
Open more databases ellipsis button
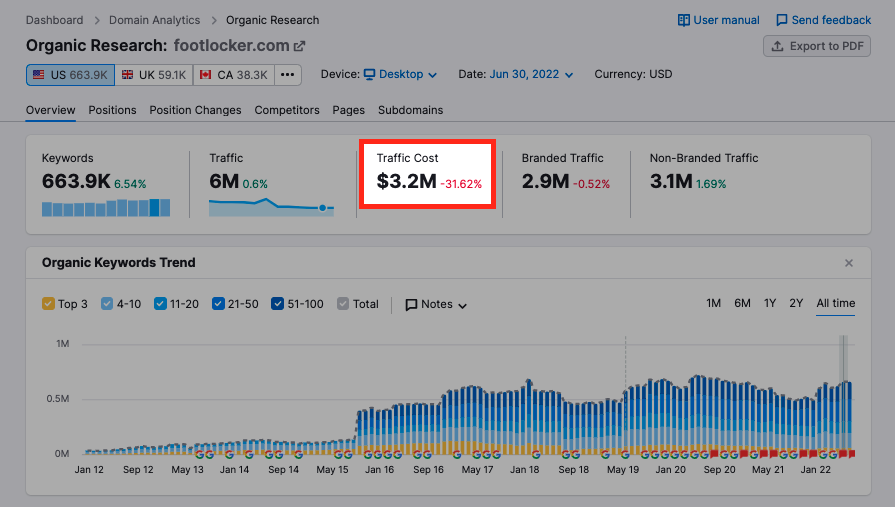pyautogui.click(x=288, y=75)
